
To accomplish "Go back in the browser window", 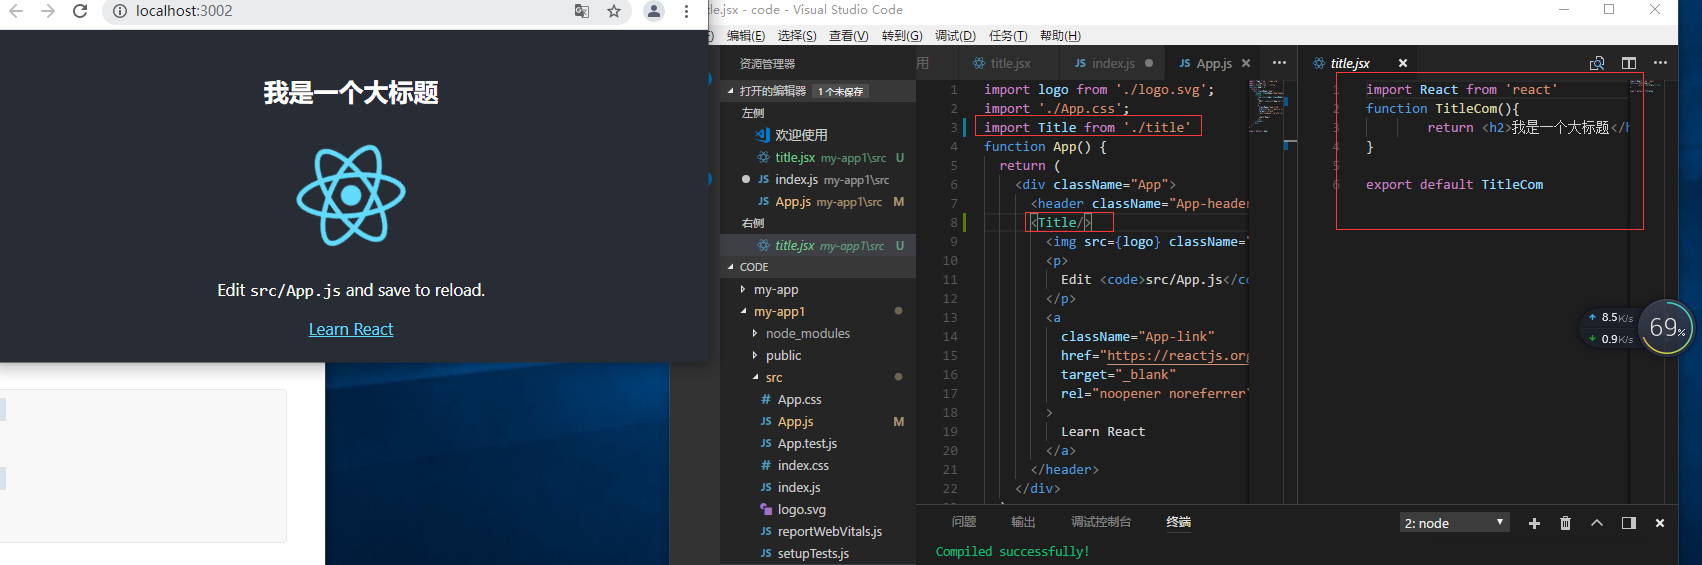I will (16, 11).
